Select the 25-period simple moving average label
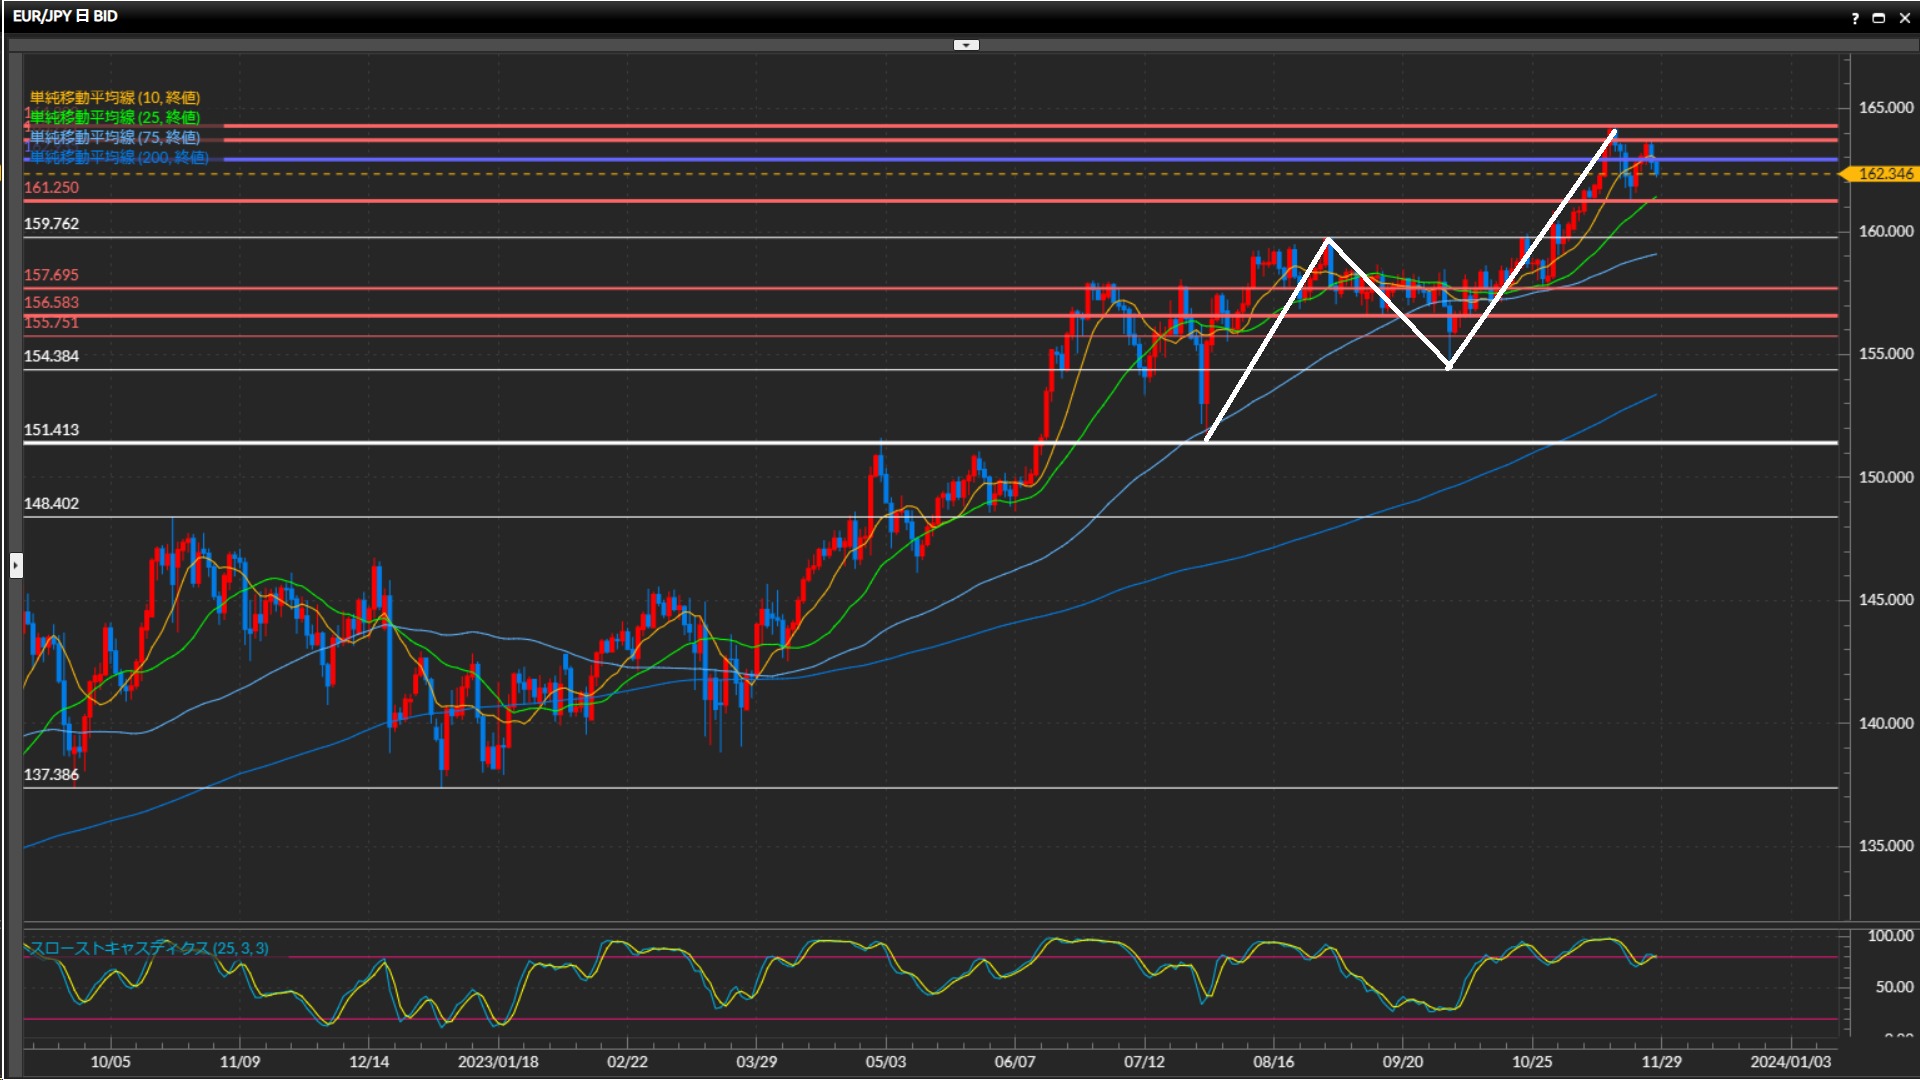The image size is (1920, 1080). click(115, 117)
